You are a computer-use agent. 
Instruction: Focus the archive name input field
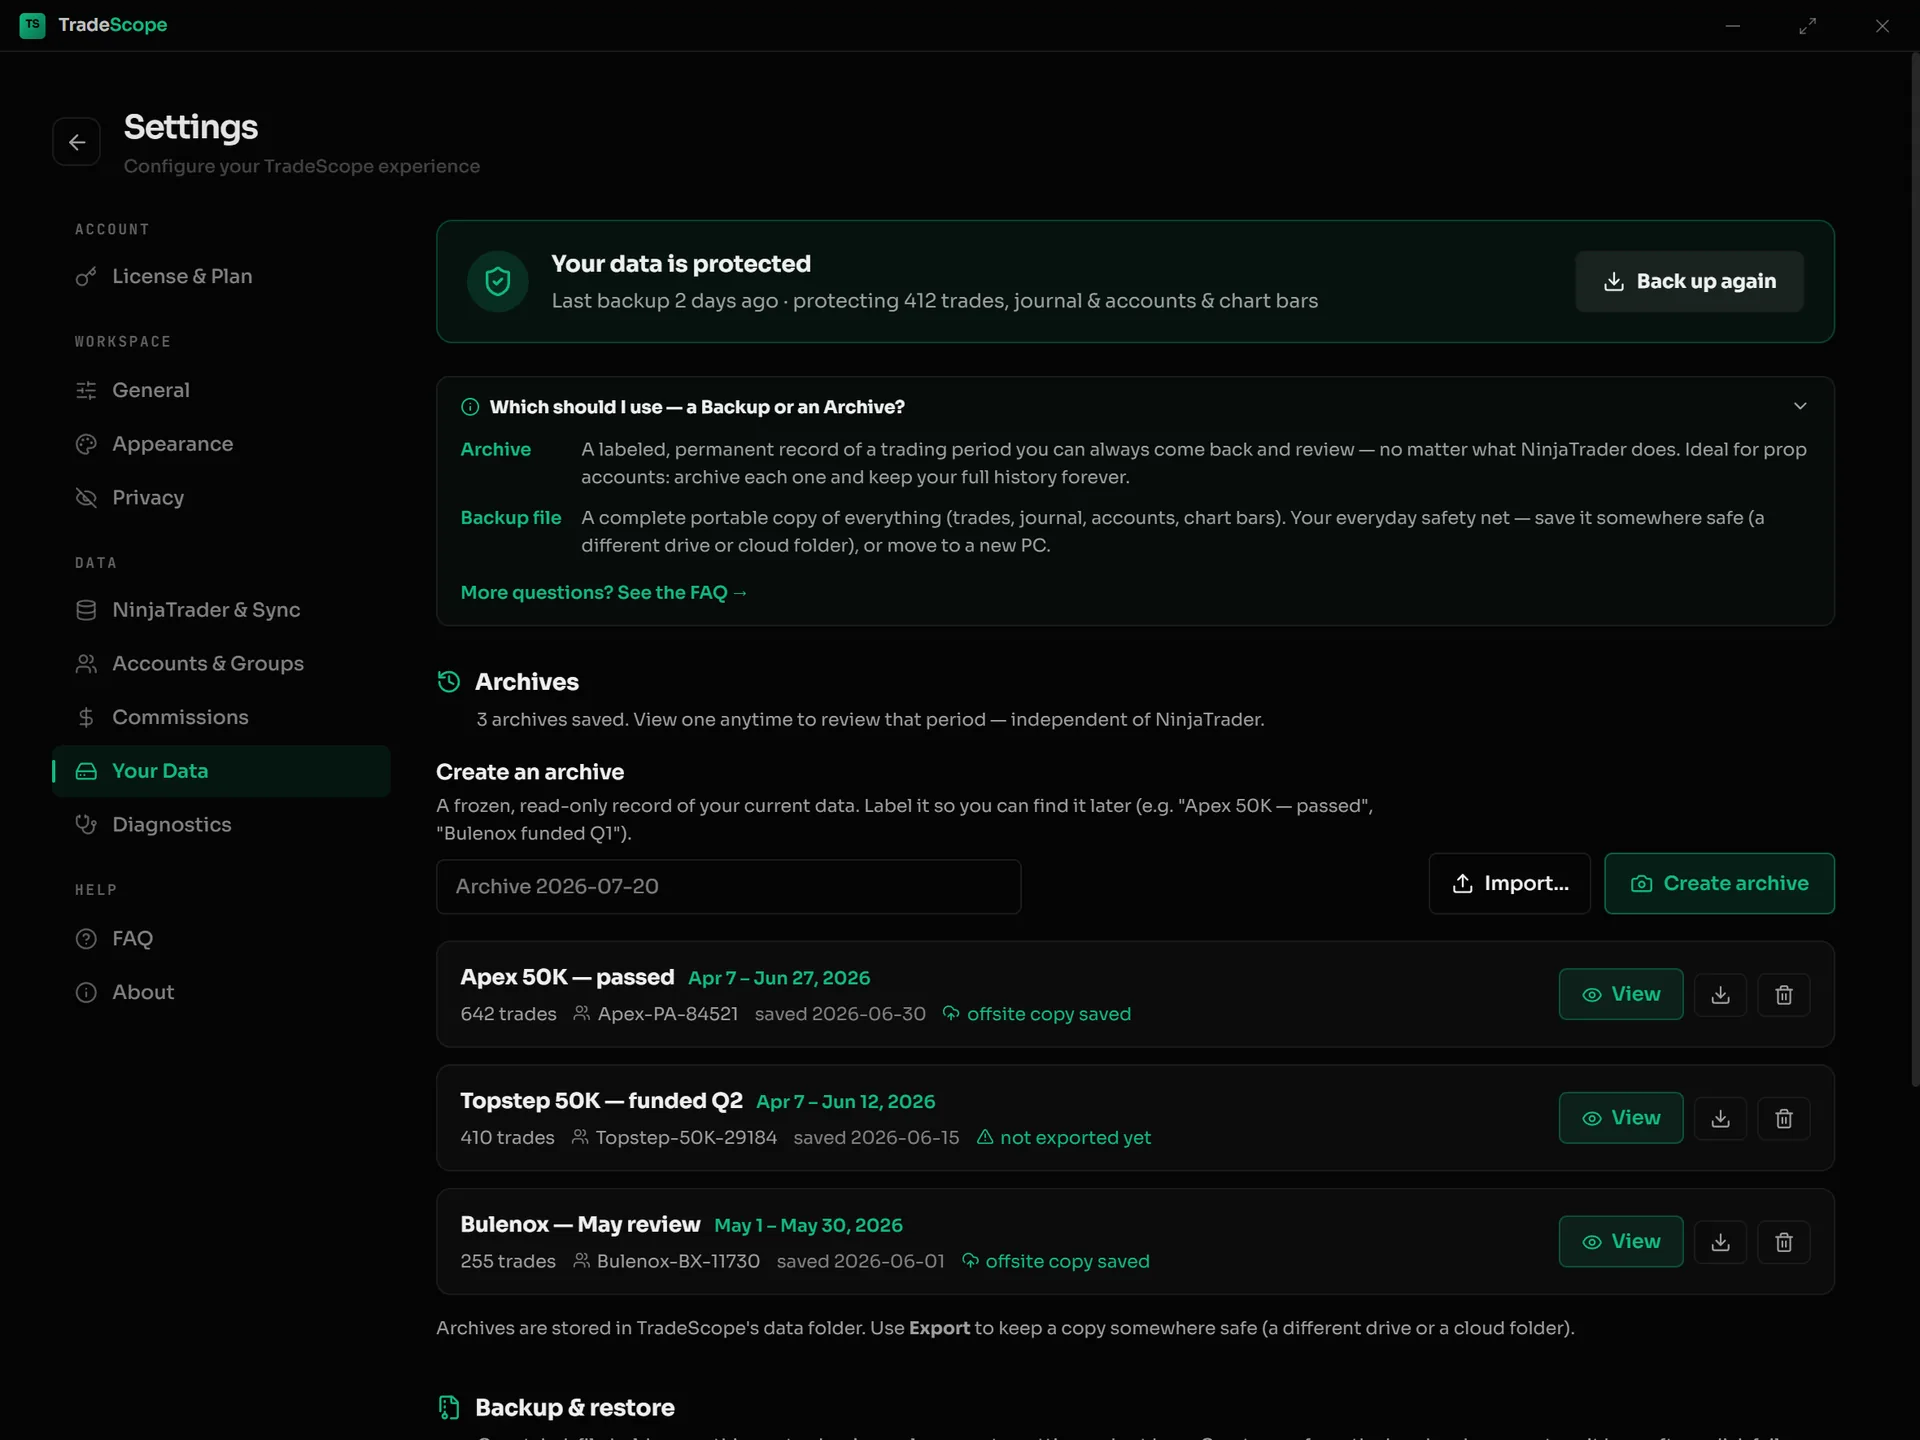point(728,886)
